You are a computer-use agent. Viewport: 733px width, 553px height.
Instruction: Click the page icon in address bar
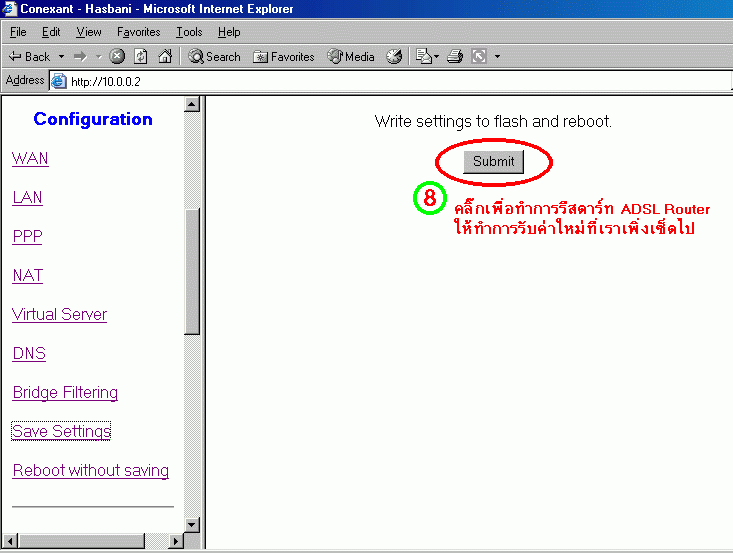58,81
